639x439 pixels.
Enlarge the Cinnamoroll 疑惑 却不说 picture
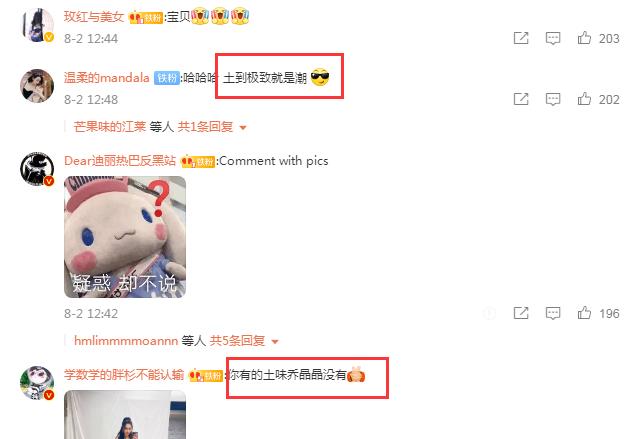pyautogui.click(x=125, y=237)
